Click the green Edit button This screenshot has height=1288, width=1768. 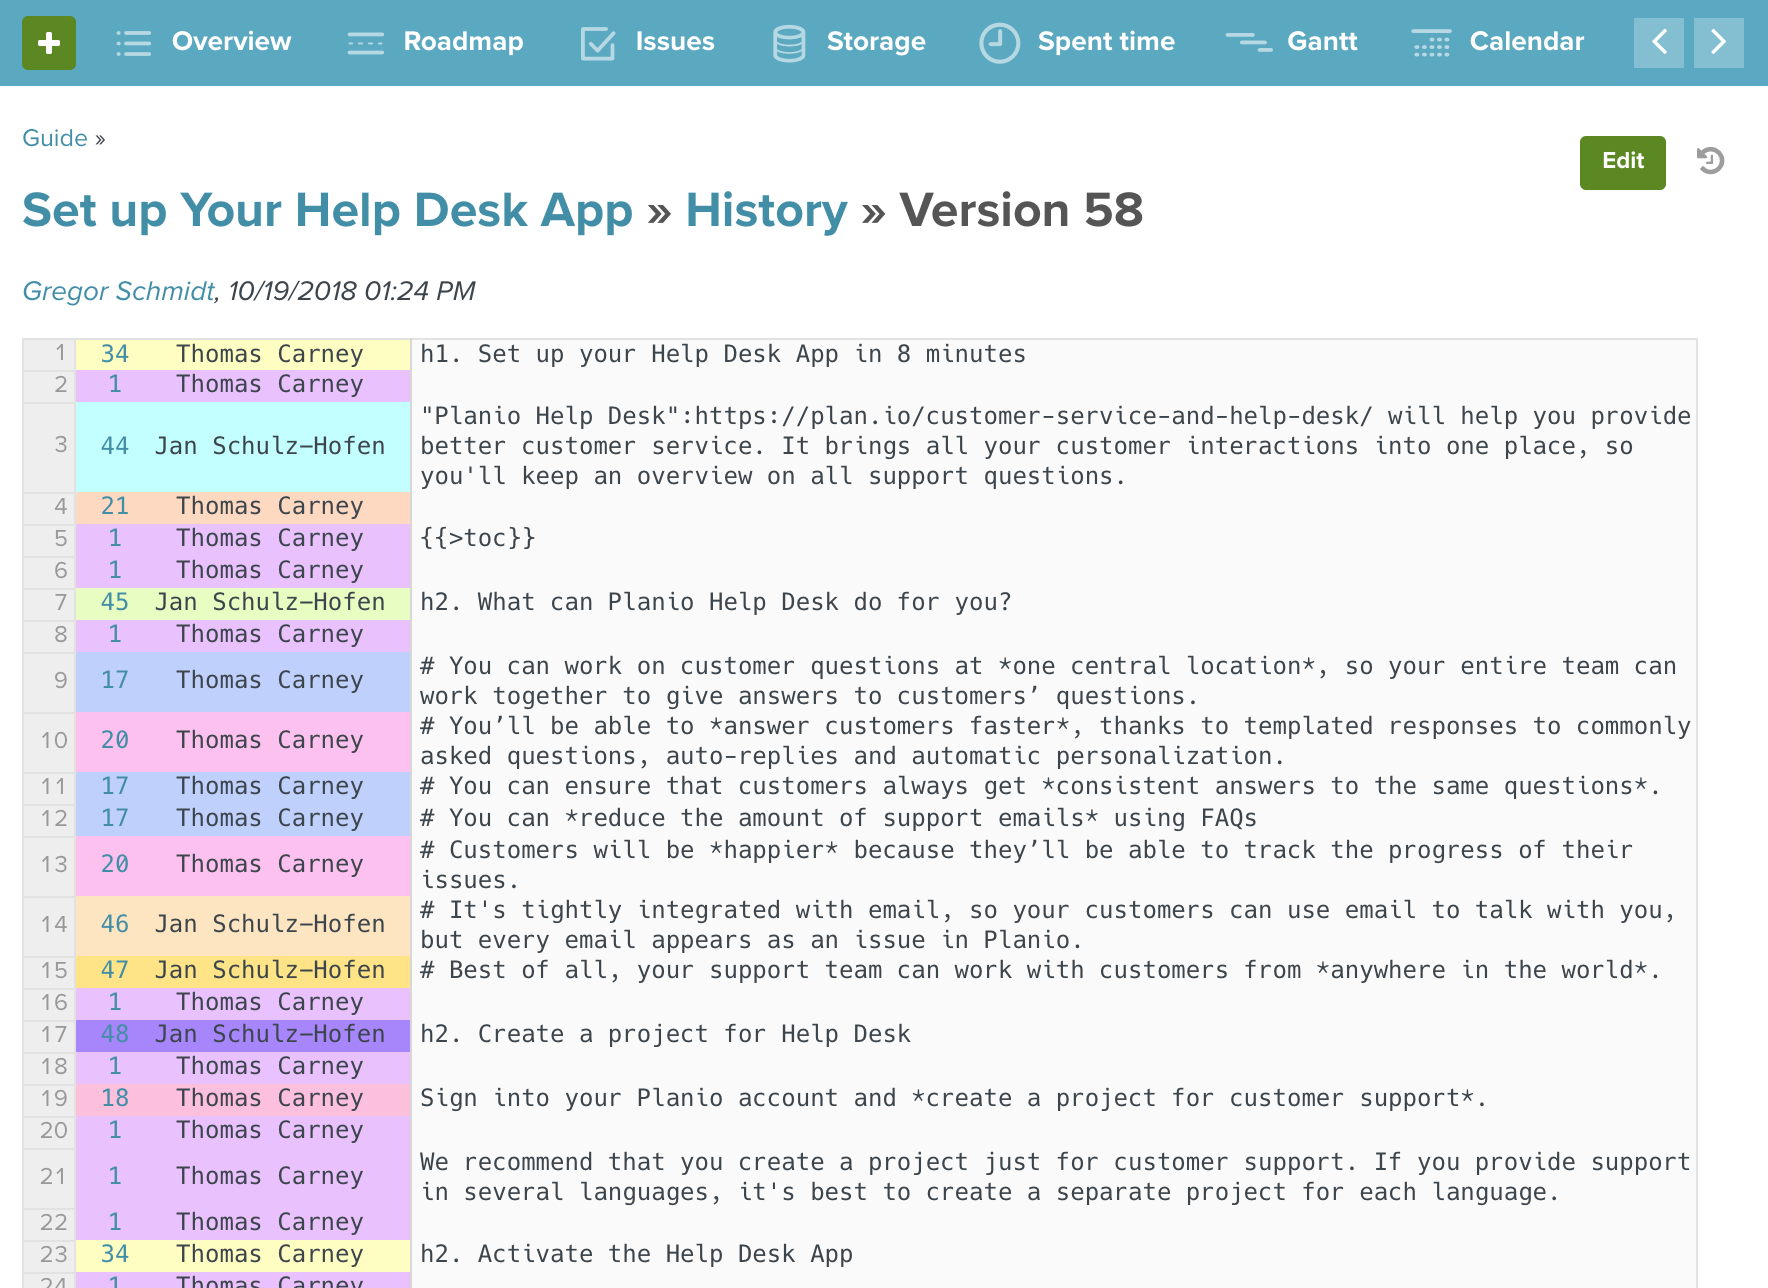tap(1622, 162)
